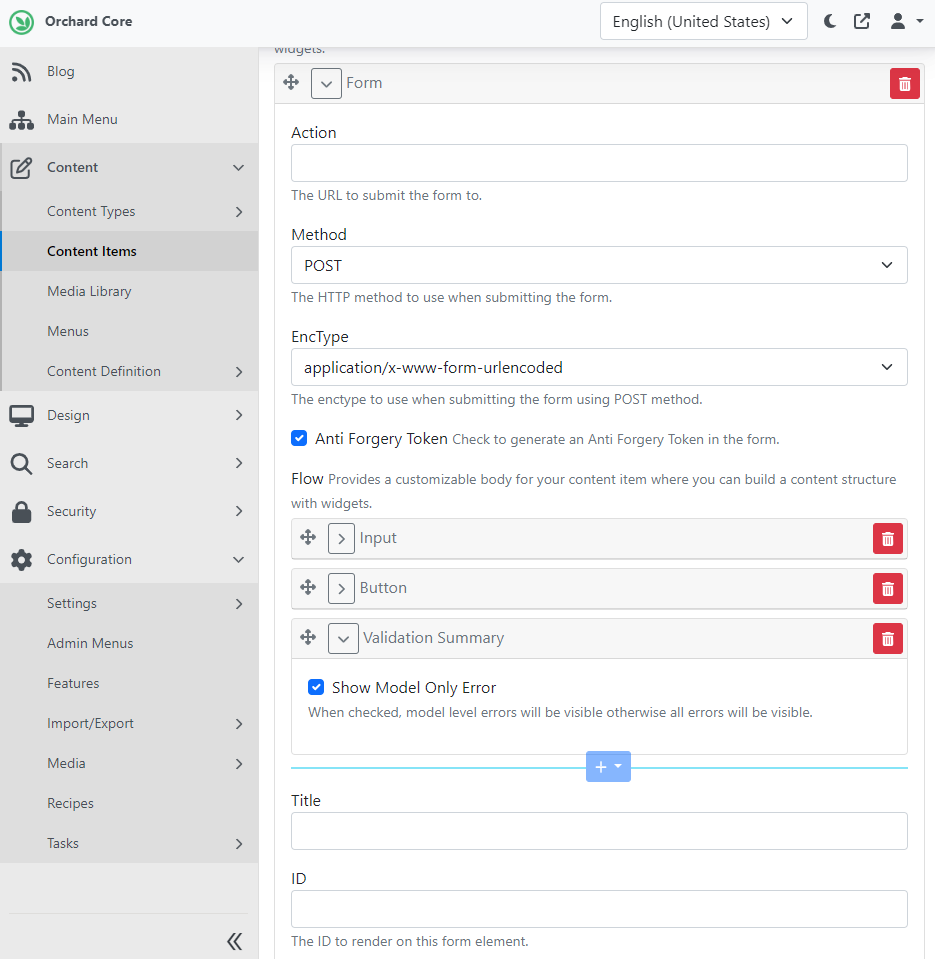This screenshot has height=959, width=935.
Task: Expand the Content Types submenu chevron
Action: tap(239, 212)
